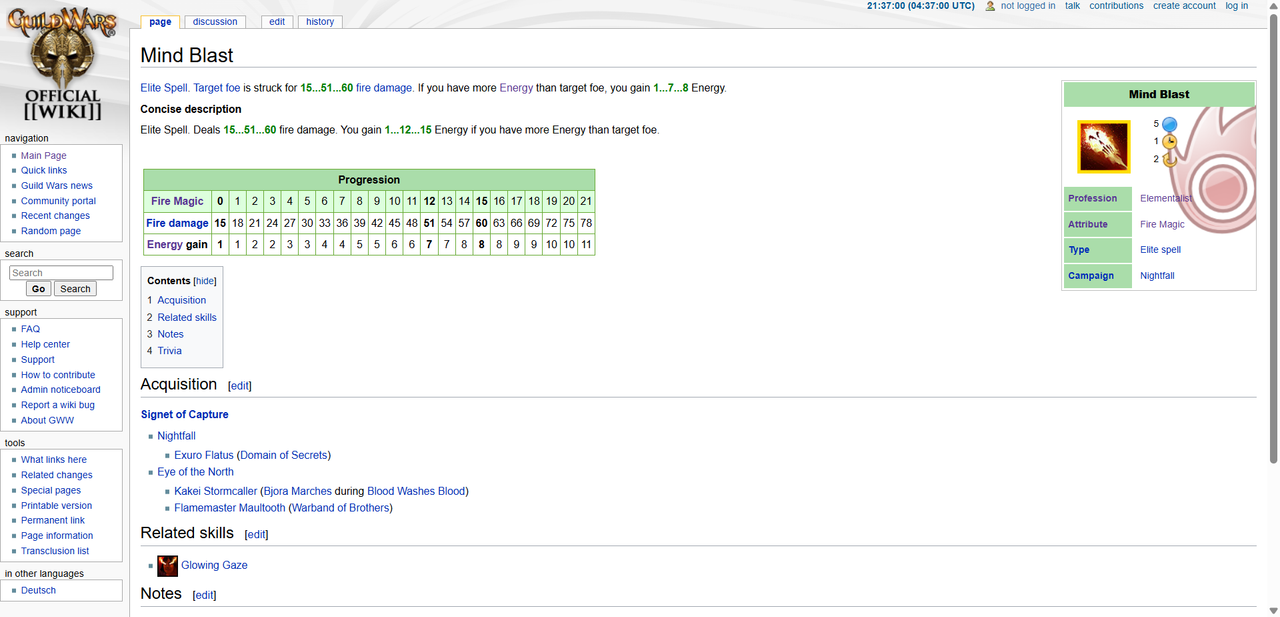Select the page tab
The height and width of the screenshot is (617, 1280).
tap(160, 21)
